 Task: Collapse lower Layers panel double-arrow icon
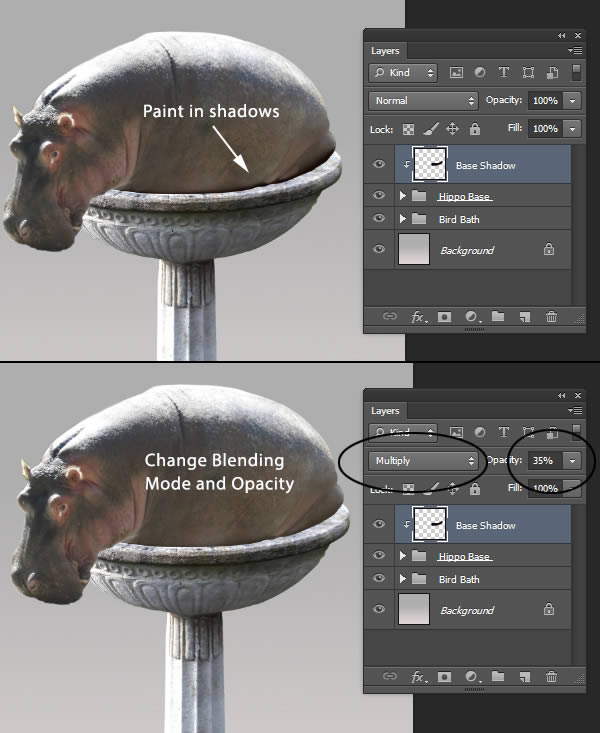(561, 395)
